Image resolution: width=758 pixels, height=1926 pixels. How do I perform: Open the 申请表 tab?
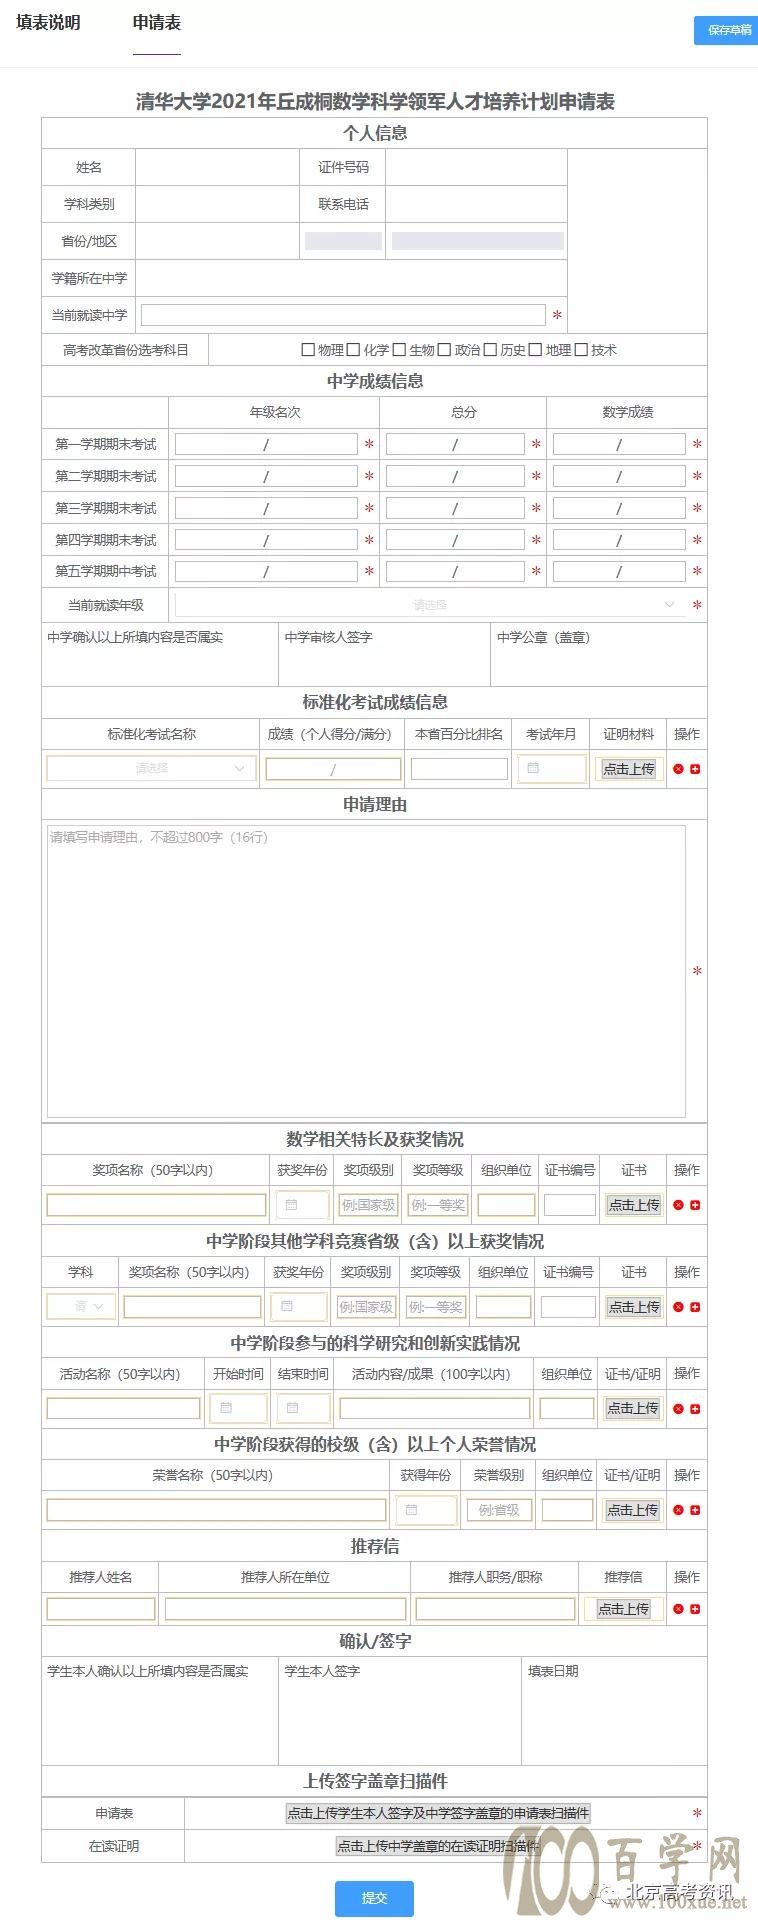coord(157,23)
